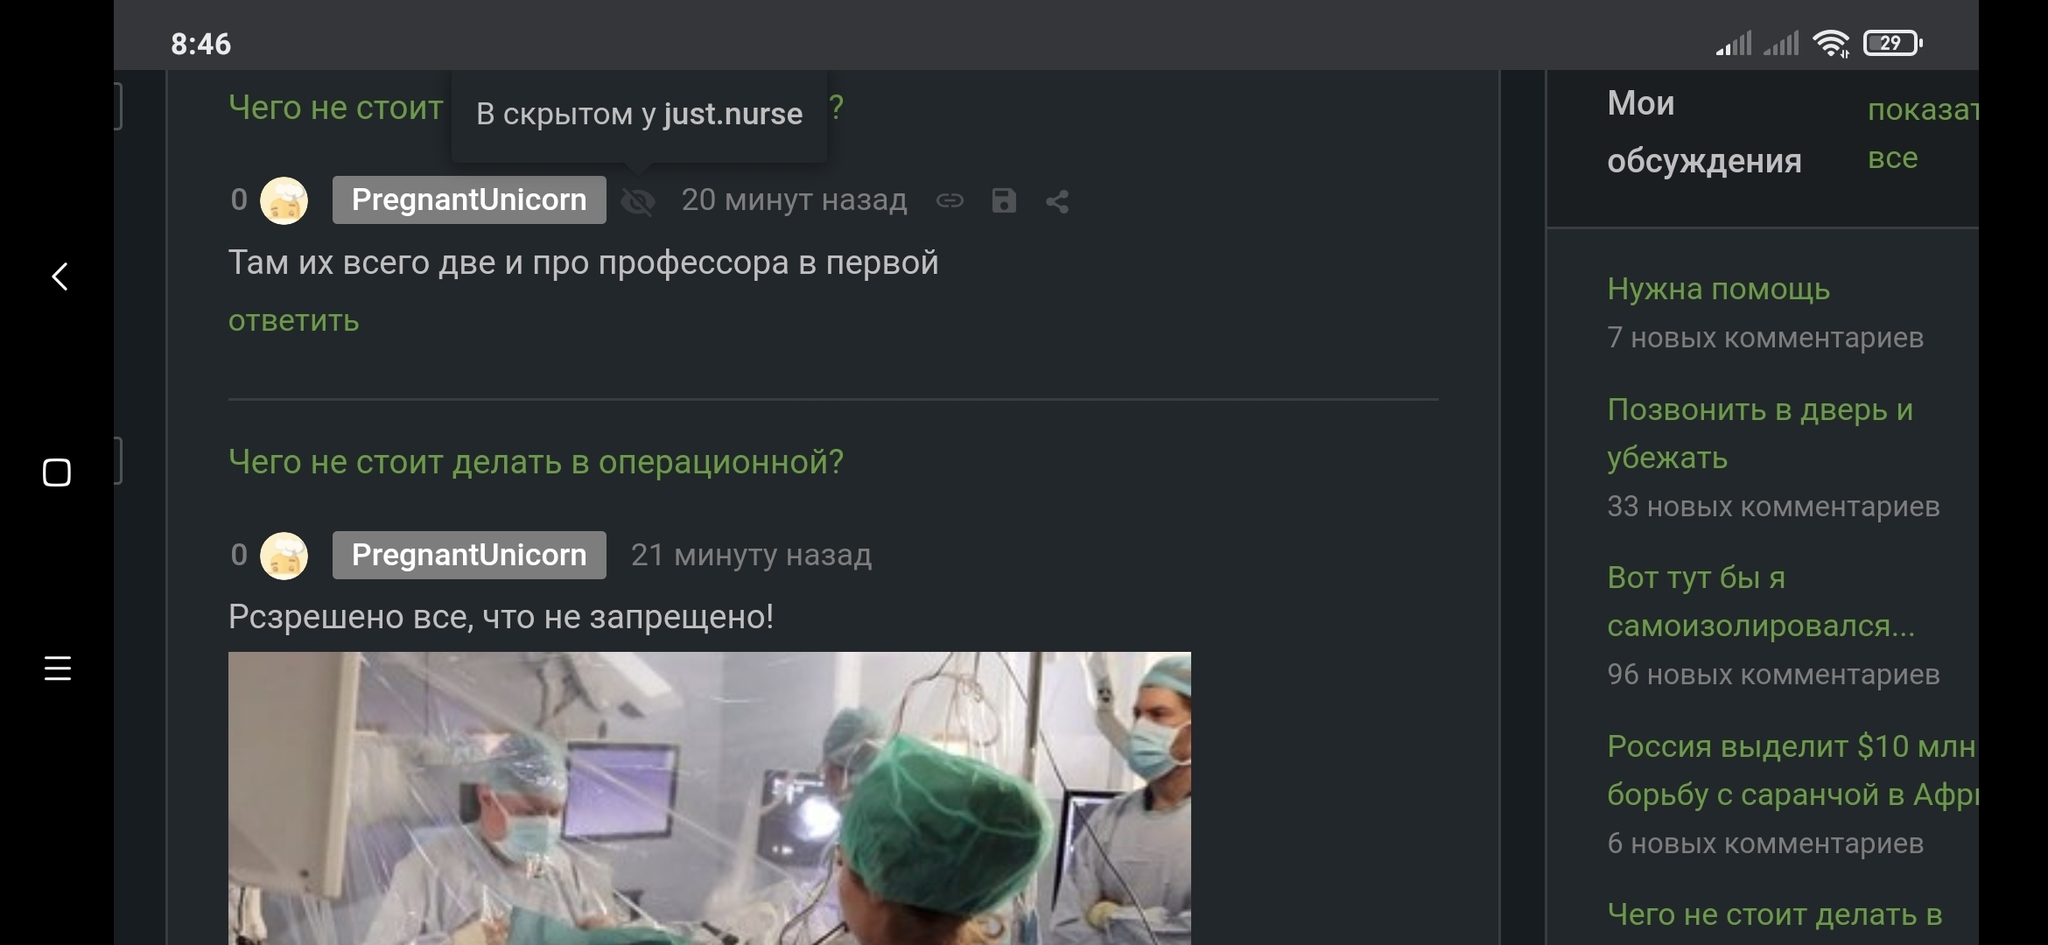Tap the Android home square button
This screenshot has height=945, width=2048.
[57, 472]
